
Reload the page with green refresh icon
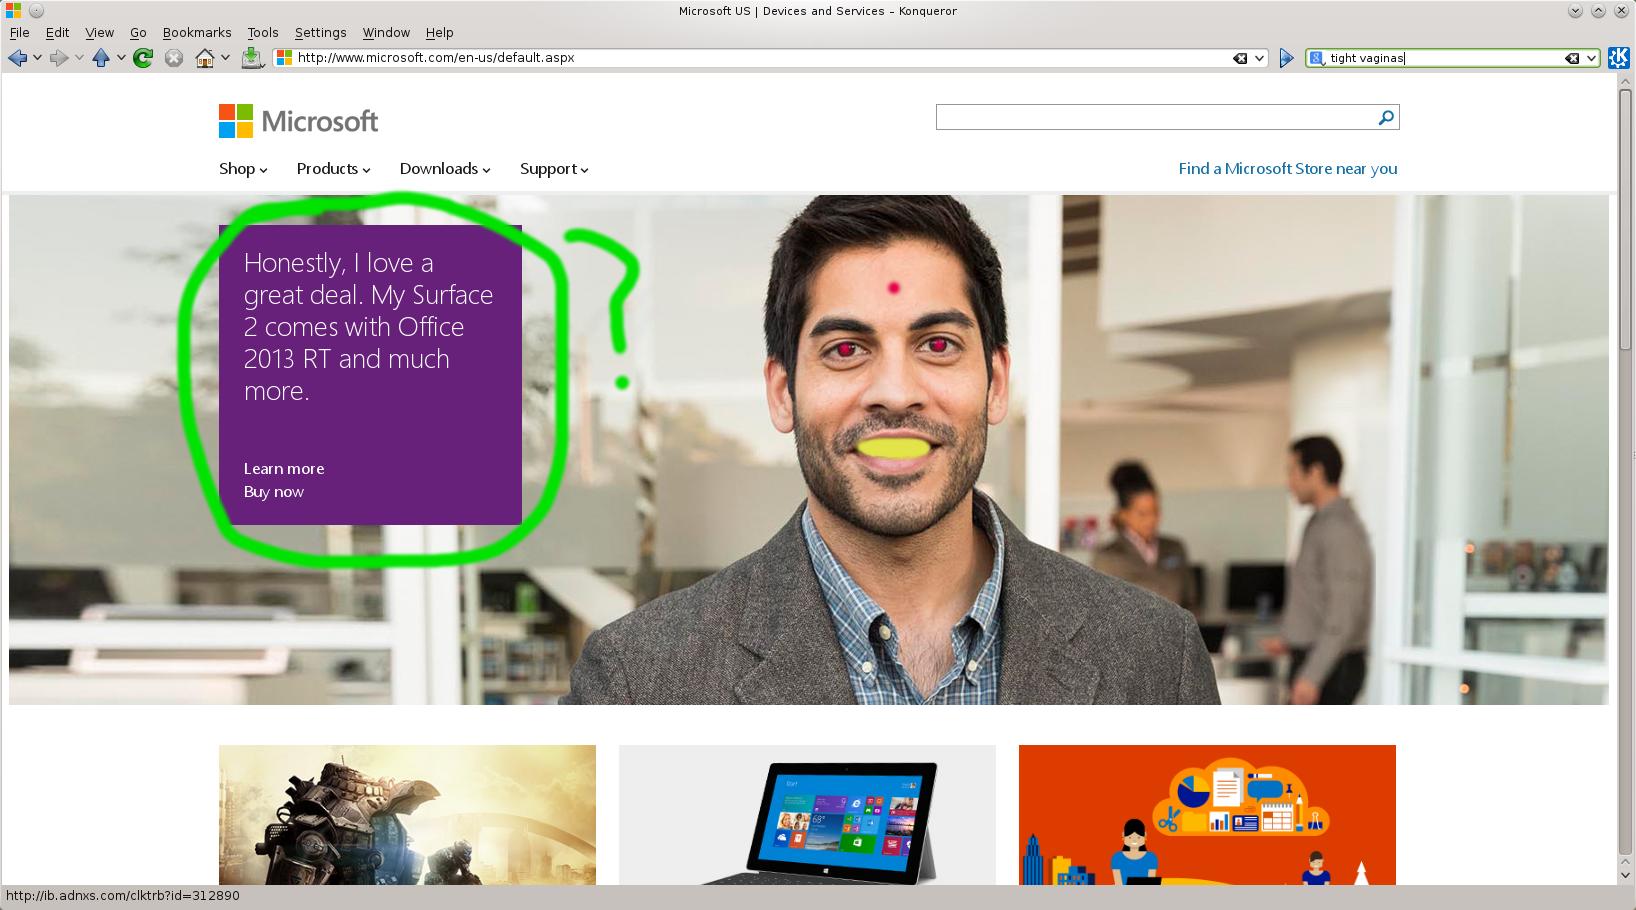point(143,58)
